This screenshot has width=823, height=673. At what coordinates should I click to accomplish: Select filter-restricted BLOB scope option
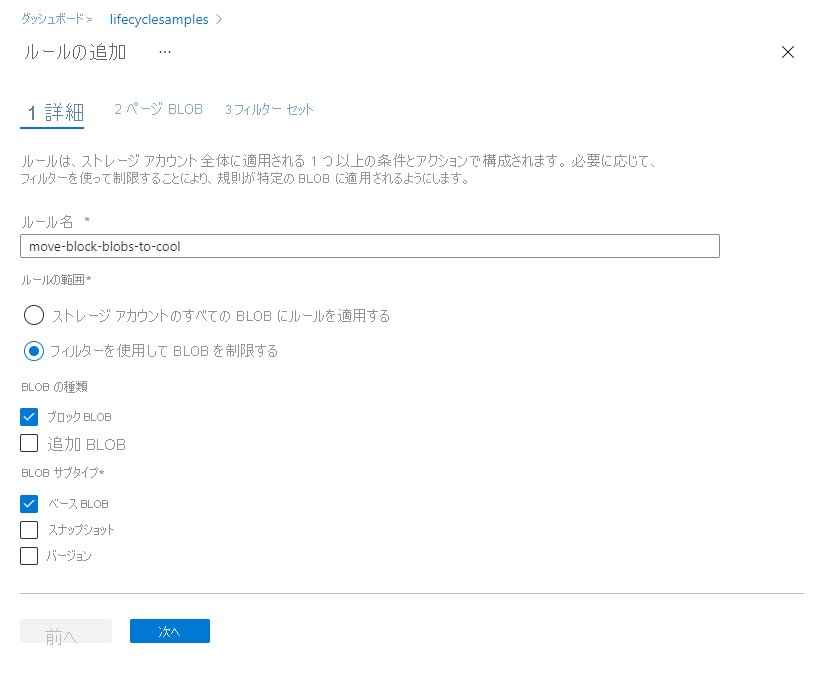(x=33, y=350)
